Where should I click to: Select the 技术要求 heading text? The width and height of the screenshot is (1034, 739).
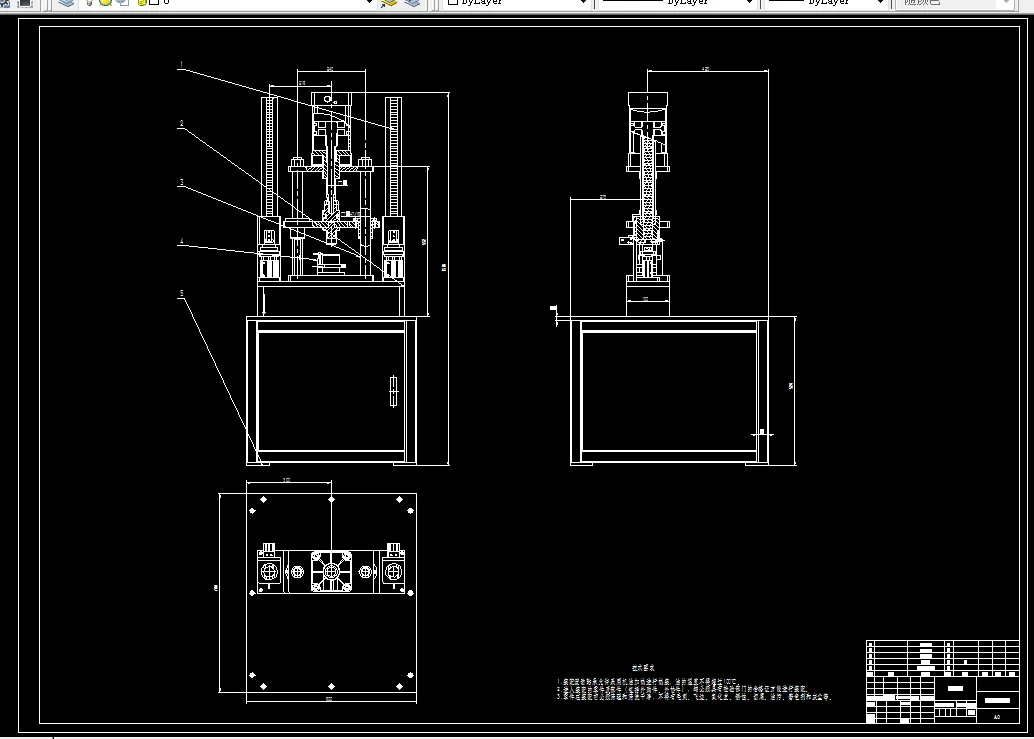[643, 667]
